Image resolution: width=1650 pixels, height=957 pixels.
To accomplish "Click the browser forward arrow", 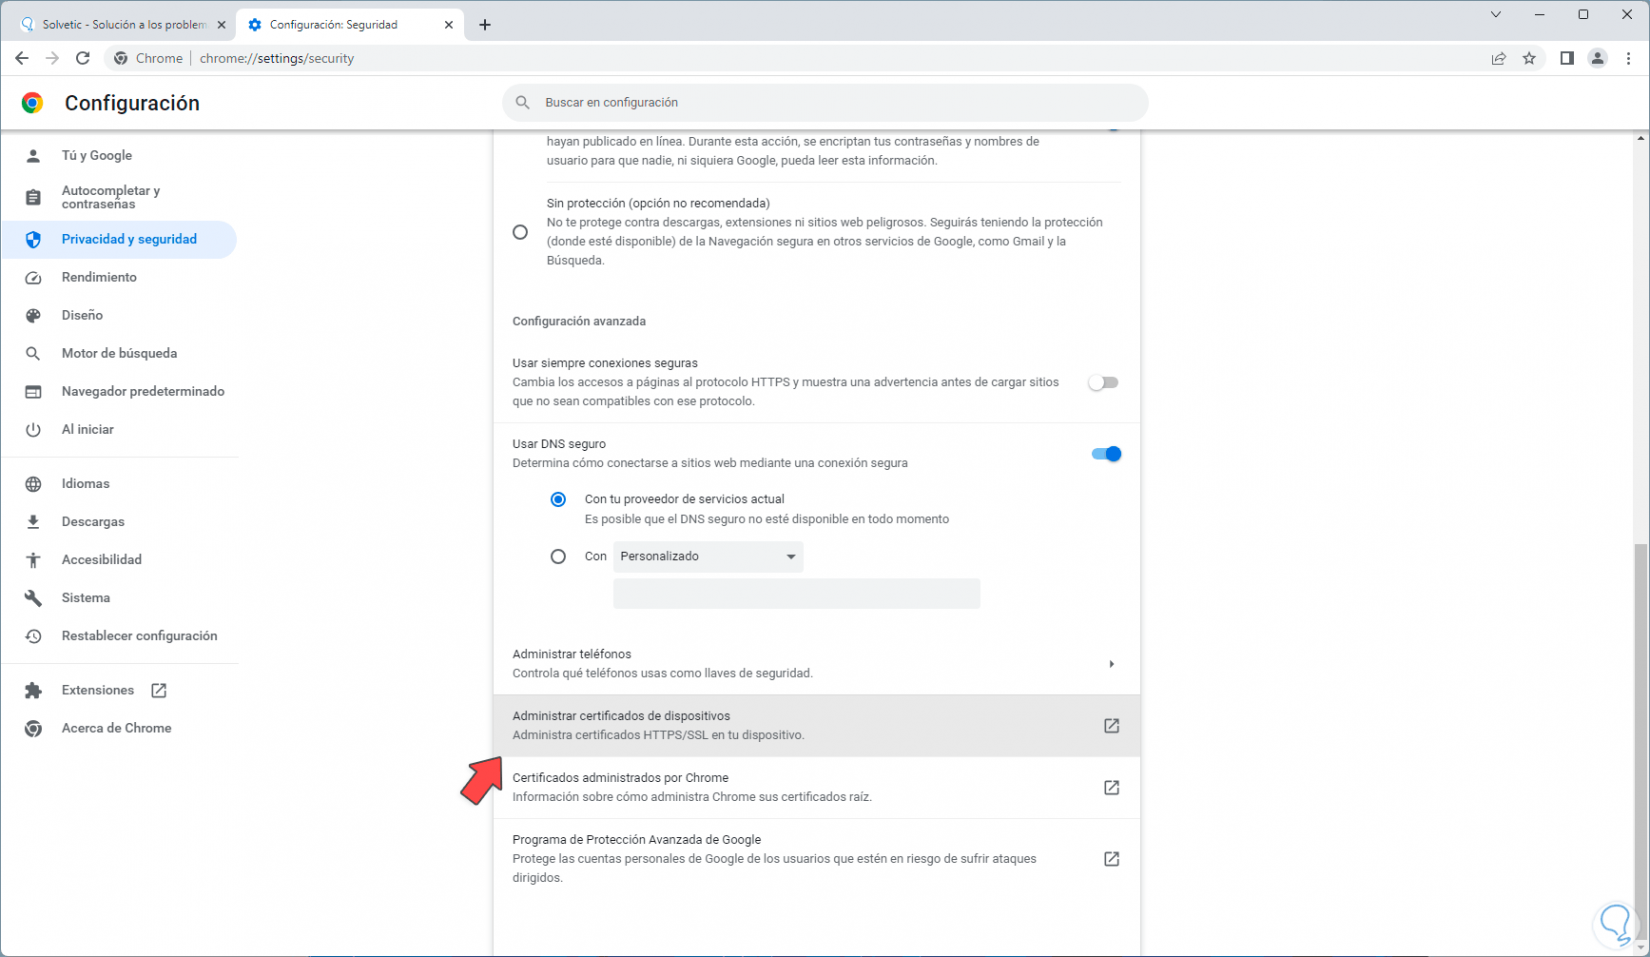I will pyautogui.click(x=52, y=58).
